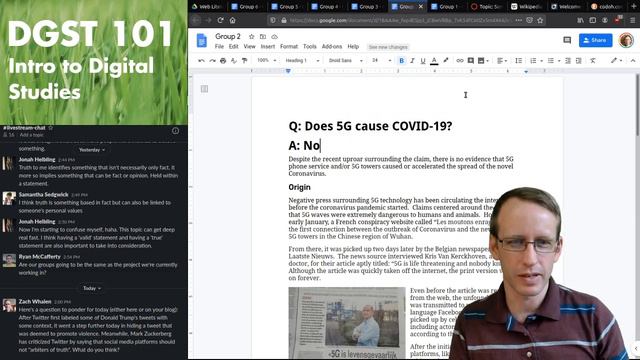Open the font size dropdown
Screen dimensions: 640x360
pos(381,60)
